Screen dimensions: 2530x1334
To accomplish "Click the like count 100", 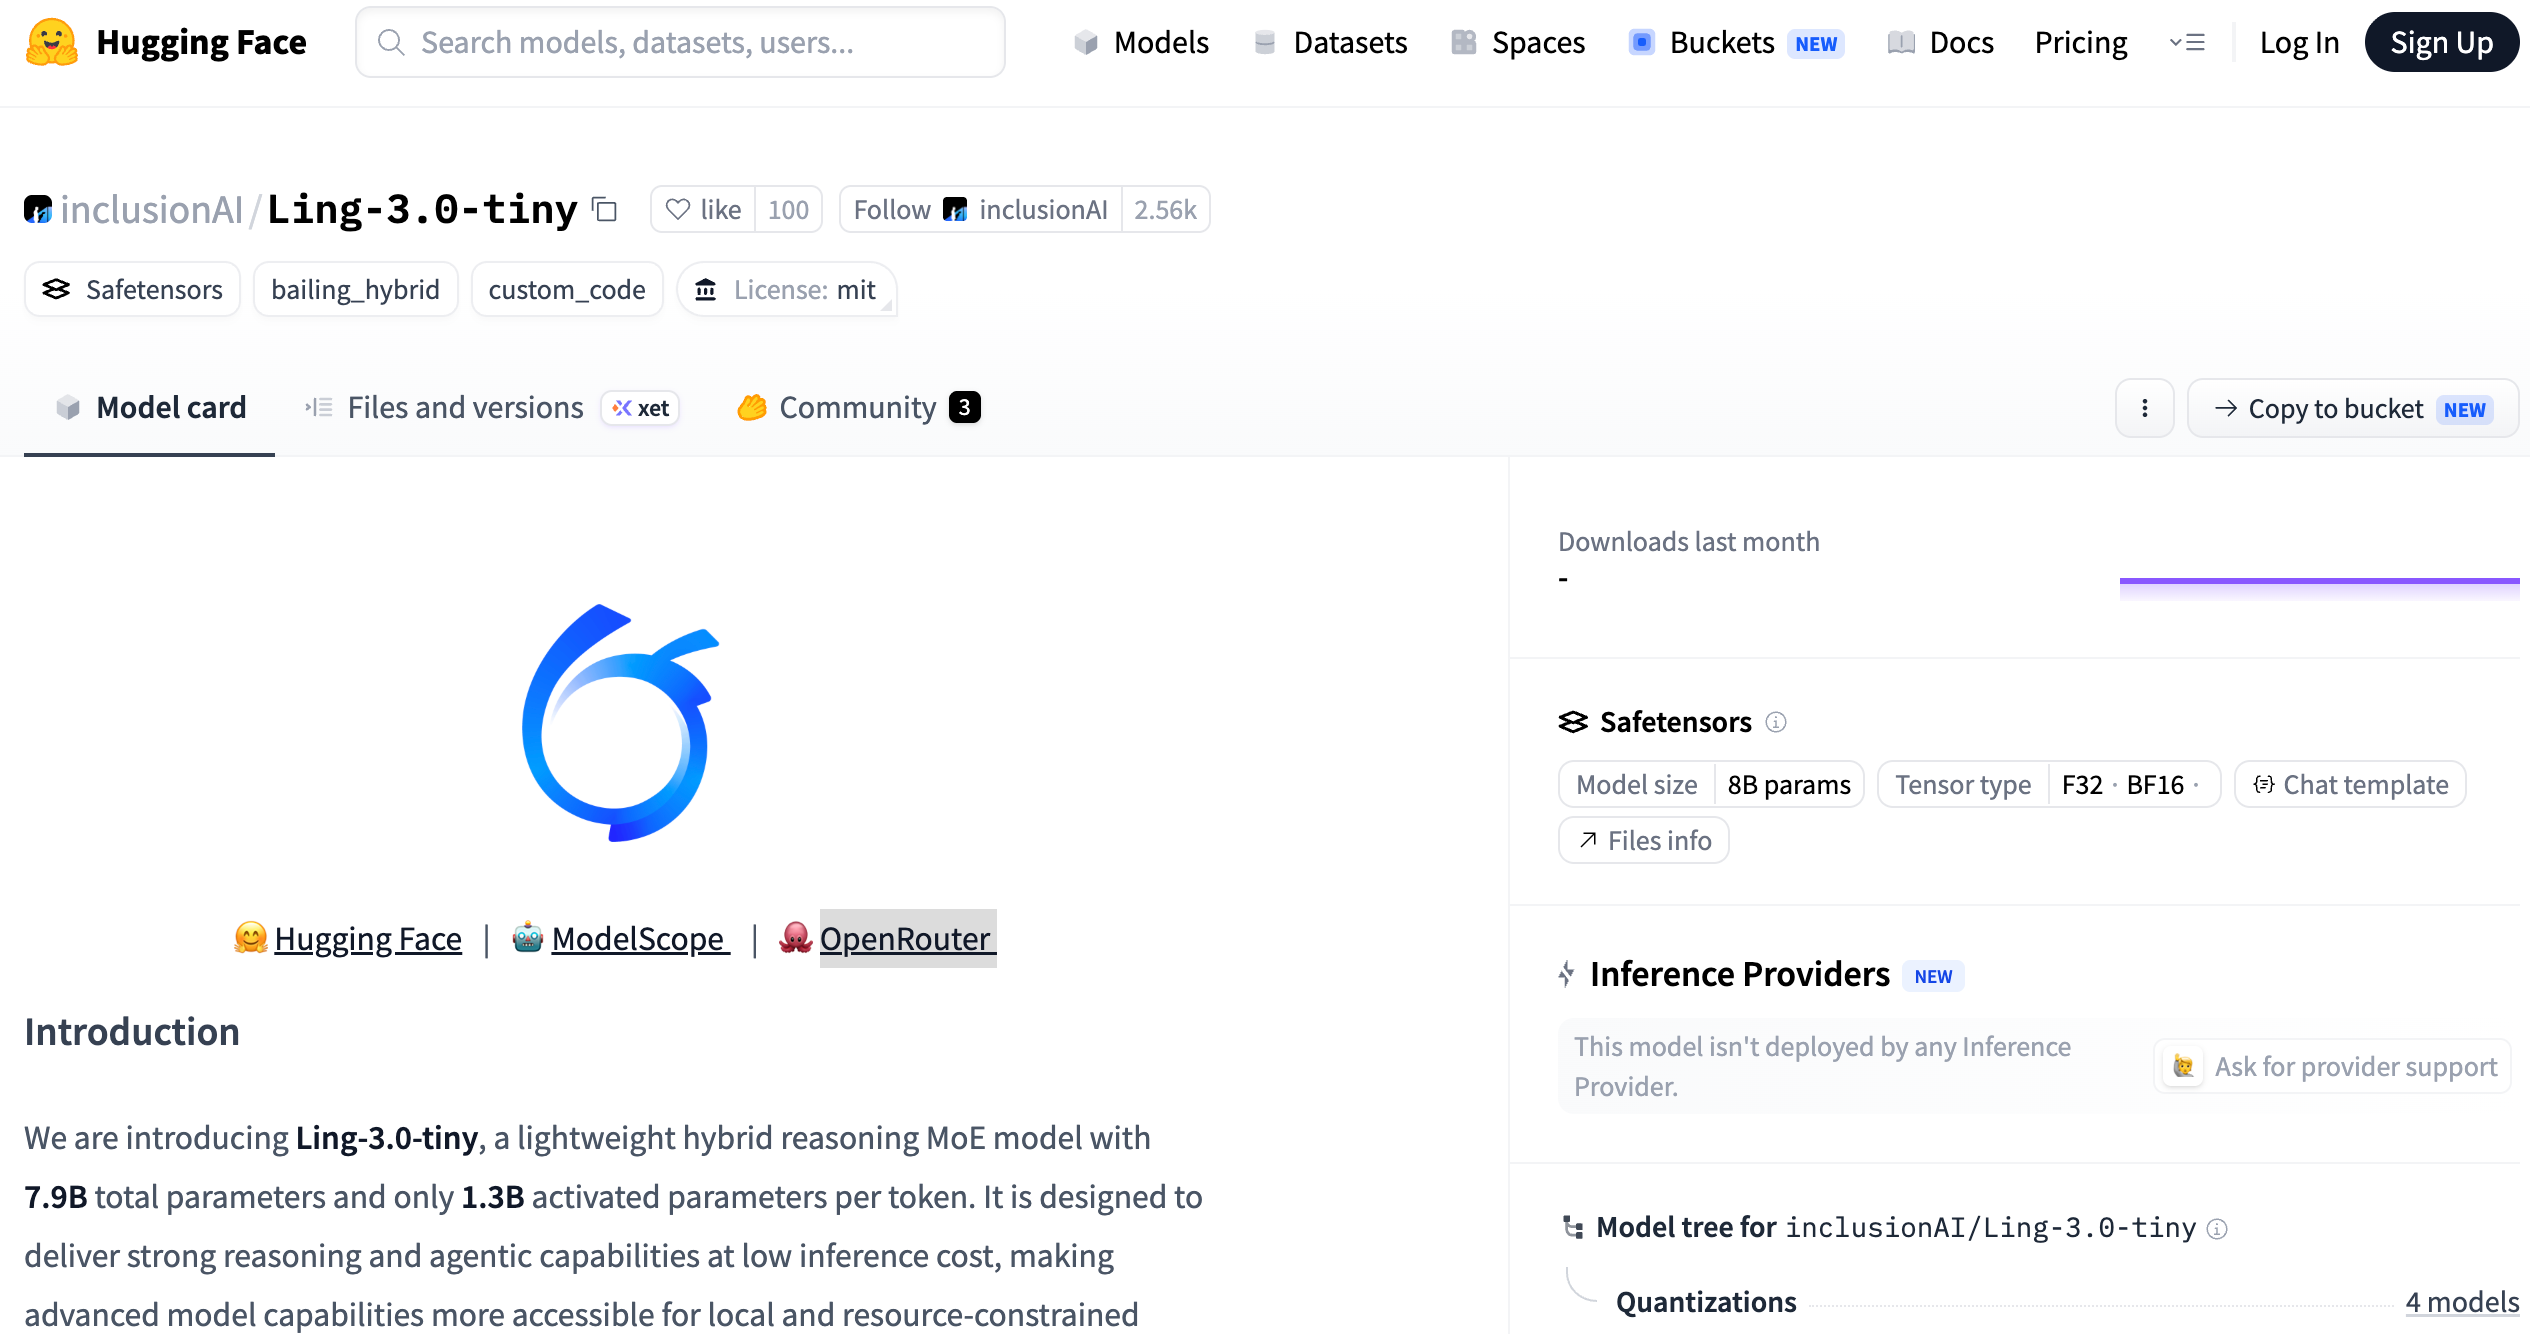I will point(788,209).
